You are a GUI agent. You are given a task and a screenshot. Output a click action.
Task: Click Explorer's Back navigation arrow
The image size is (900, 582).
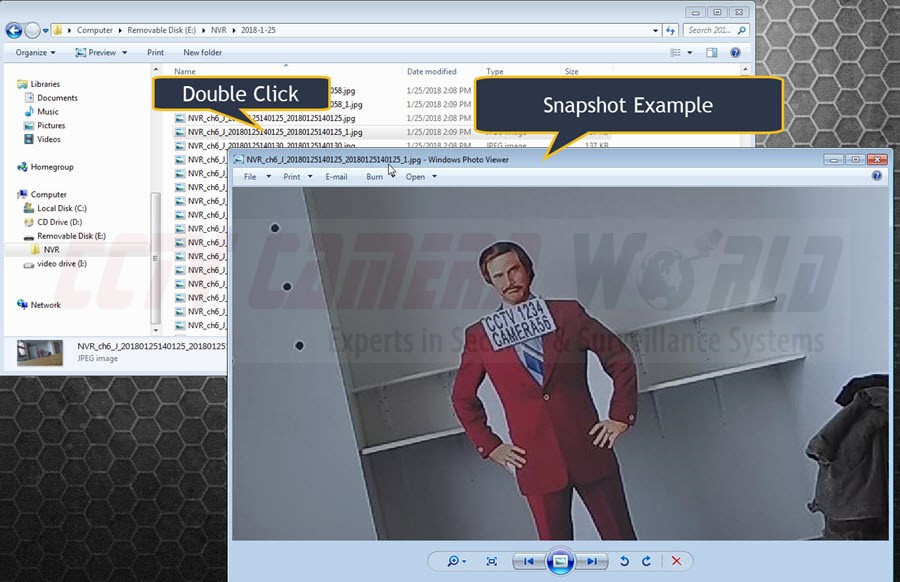14,30
